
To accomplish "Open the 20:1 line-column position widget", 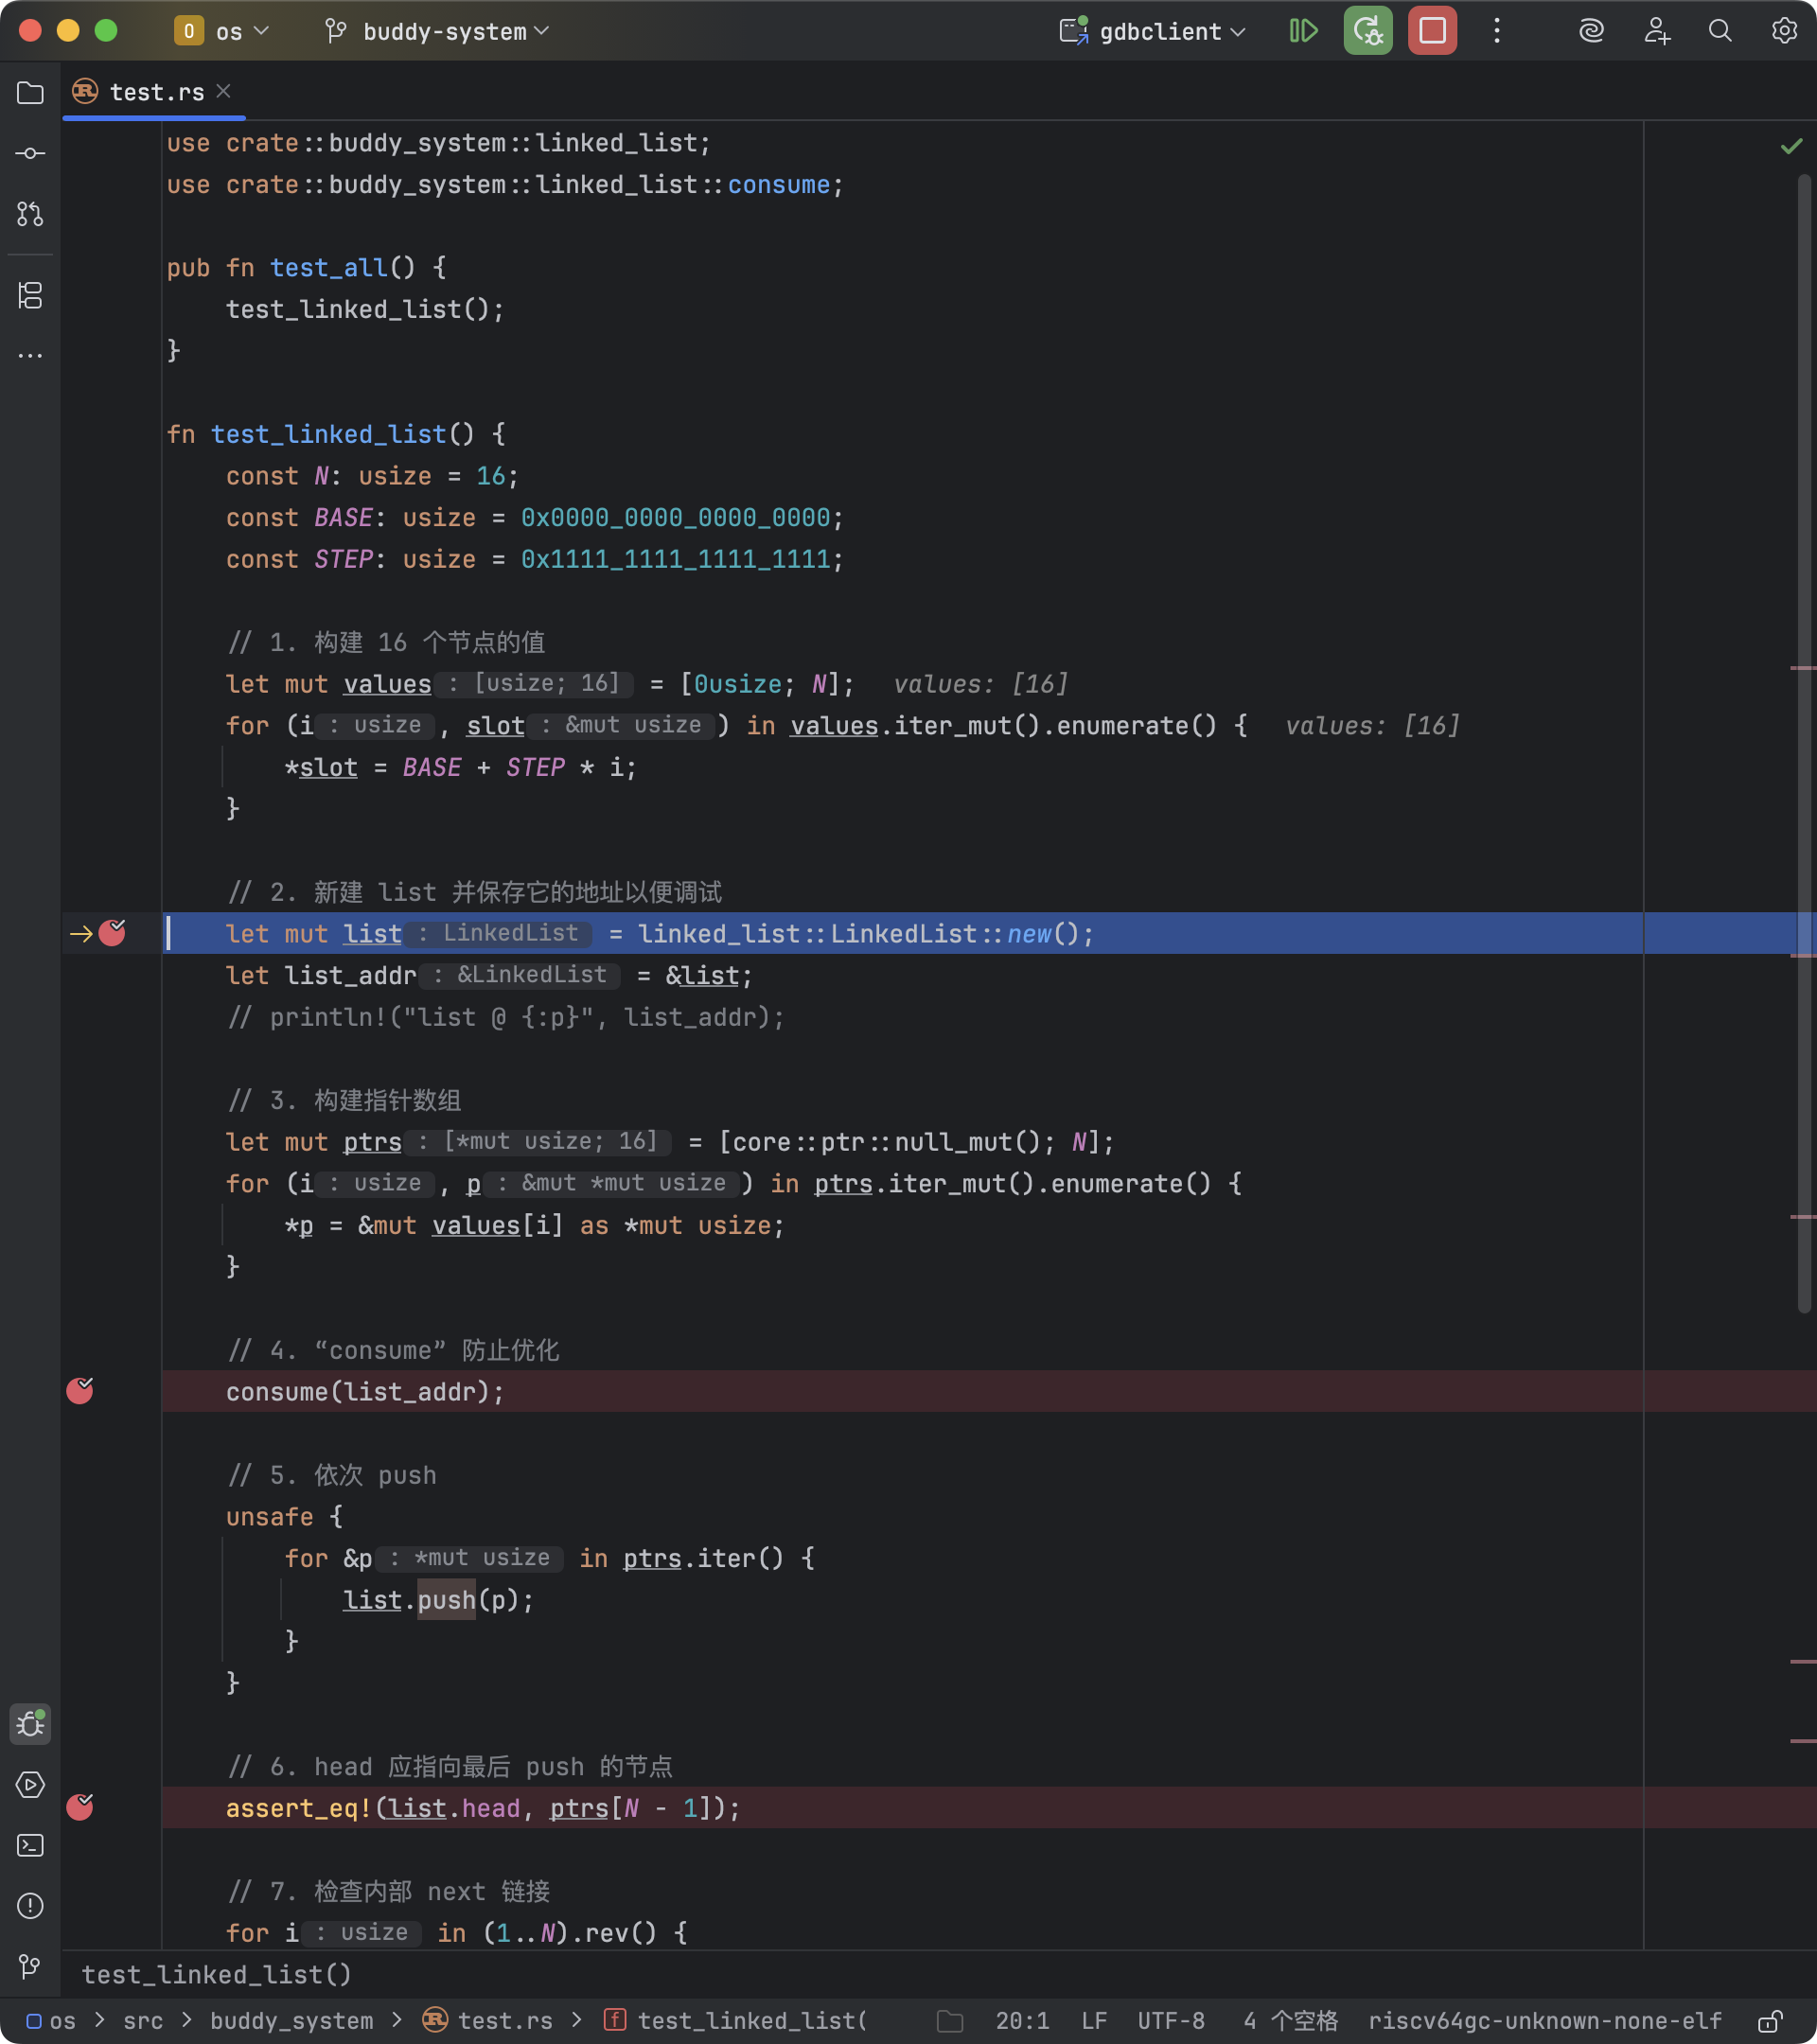I will [x=1022, y=2021].
